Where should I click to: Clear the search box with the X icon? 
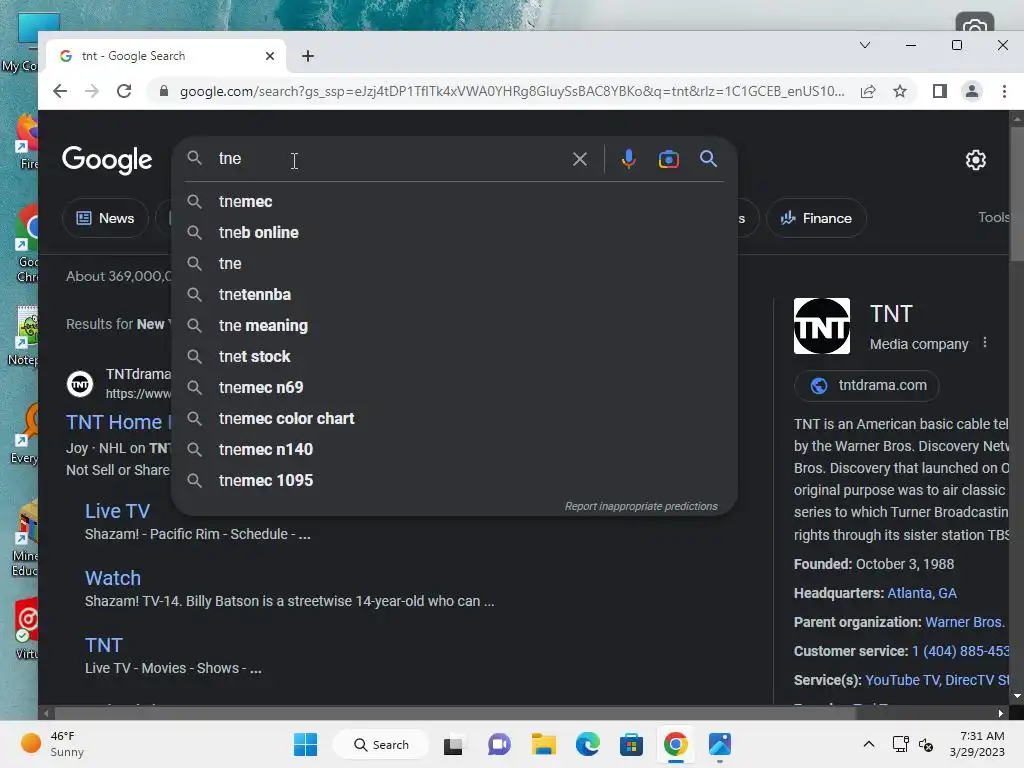(579, 159)
